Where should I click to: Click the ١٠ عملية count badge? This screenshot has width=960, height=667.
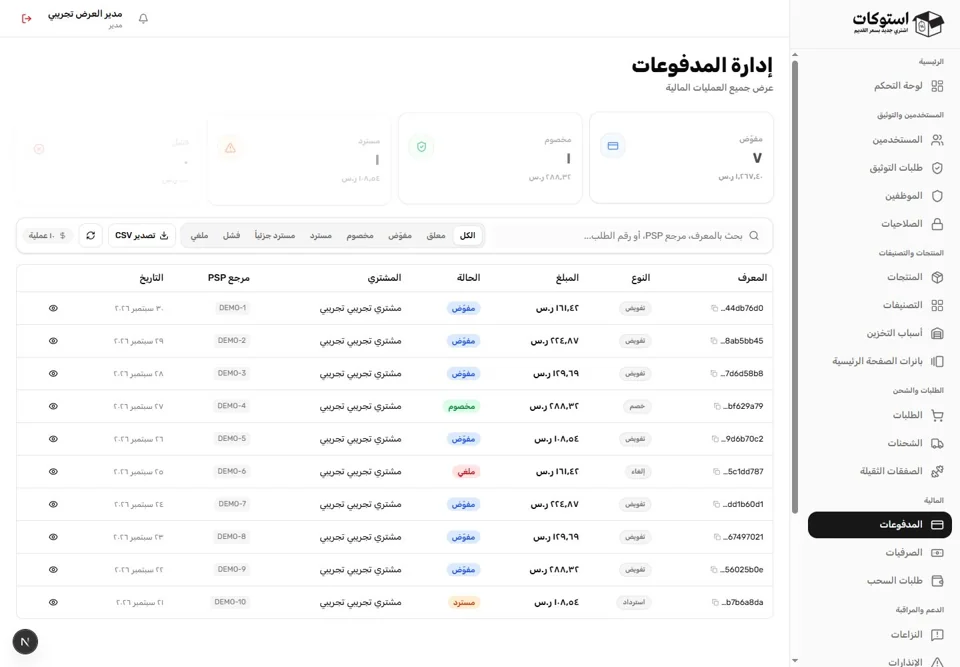(x=48, y=235)
